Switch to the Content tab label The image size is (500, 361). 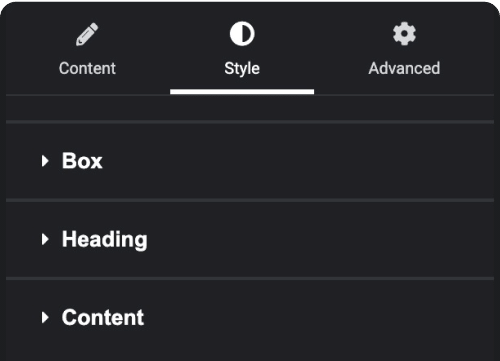click(87, 68)
